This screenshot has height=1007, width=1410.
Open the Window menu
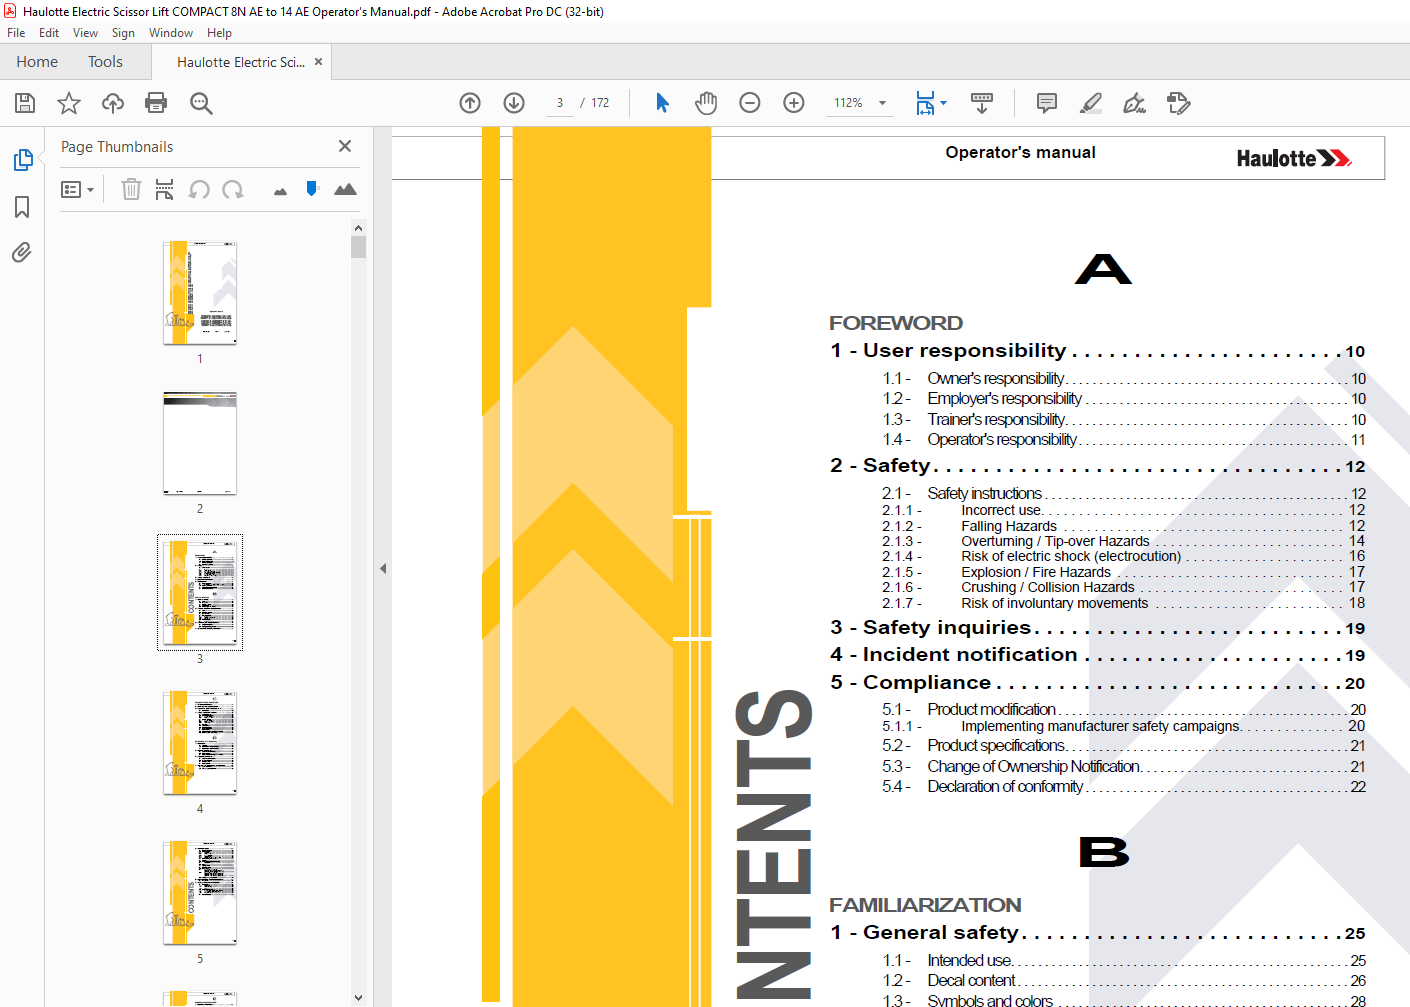click(x=171, y=33)
